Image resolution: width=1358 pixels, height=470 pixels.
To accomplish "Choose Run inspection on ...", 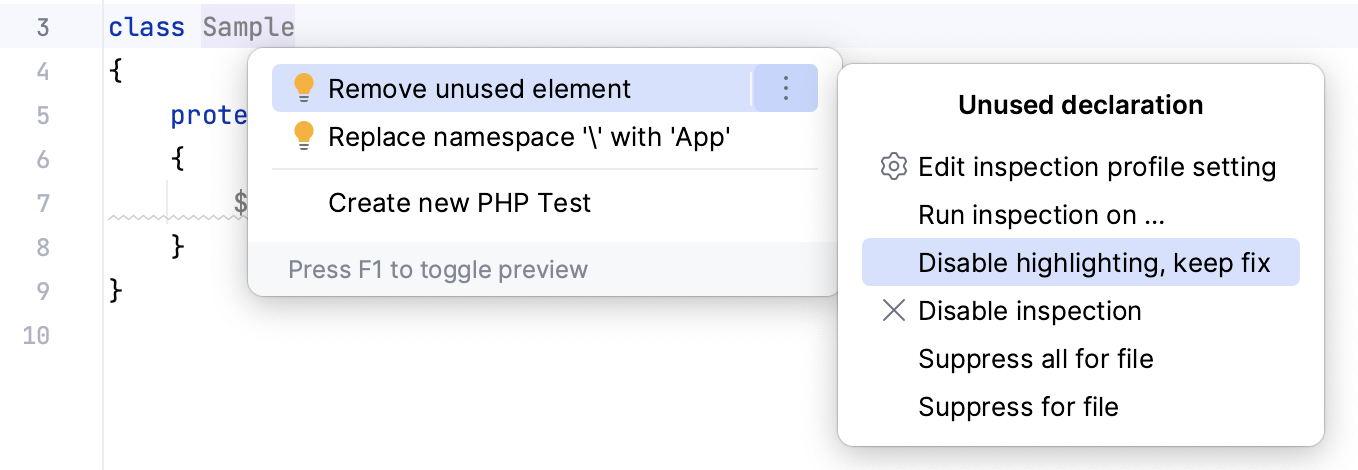I will [1041, 215].
